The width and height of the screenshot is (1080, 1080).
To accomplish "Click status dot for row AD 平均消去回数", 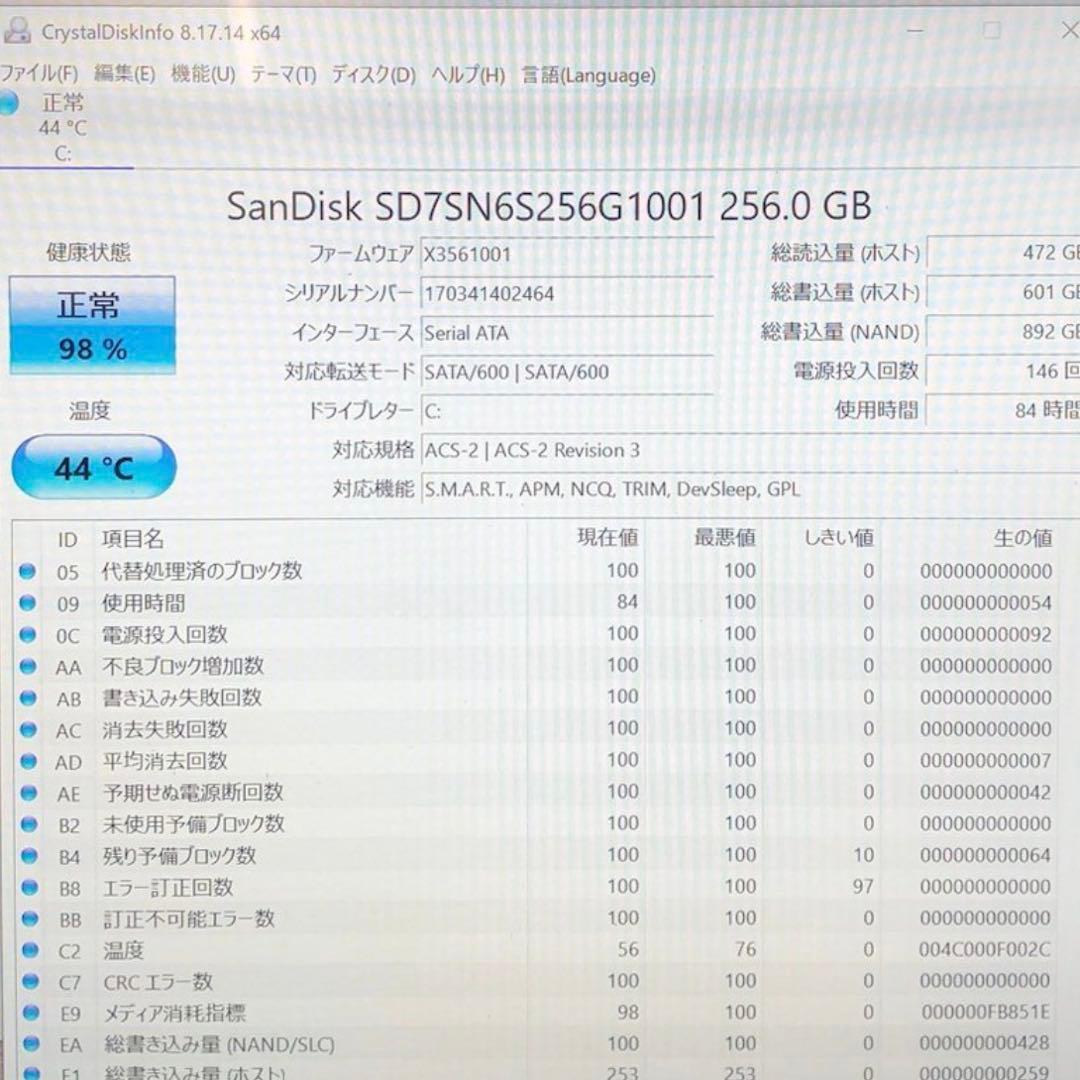I will tap(28, 761).
